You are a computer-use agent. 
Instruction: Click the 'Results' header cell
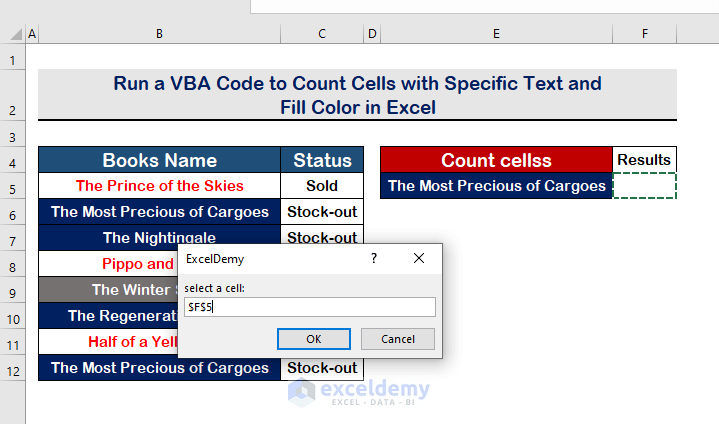pyautogui.click(x=645, y=160)
